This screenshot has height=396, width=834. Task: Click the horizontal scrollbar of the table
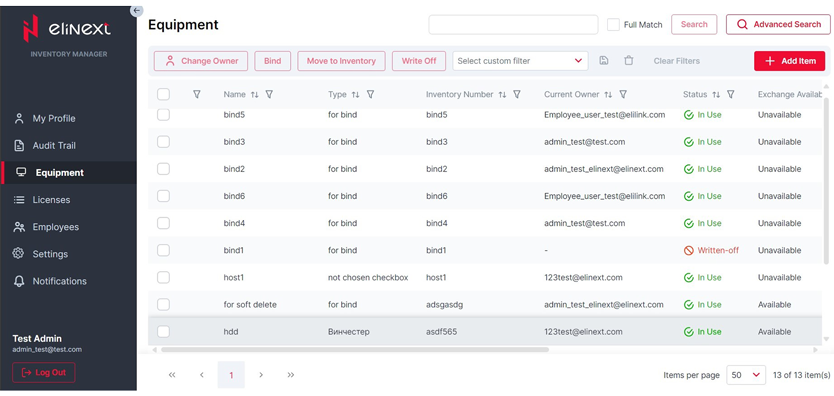(x=355, y=350)
